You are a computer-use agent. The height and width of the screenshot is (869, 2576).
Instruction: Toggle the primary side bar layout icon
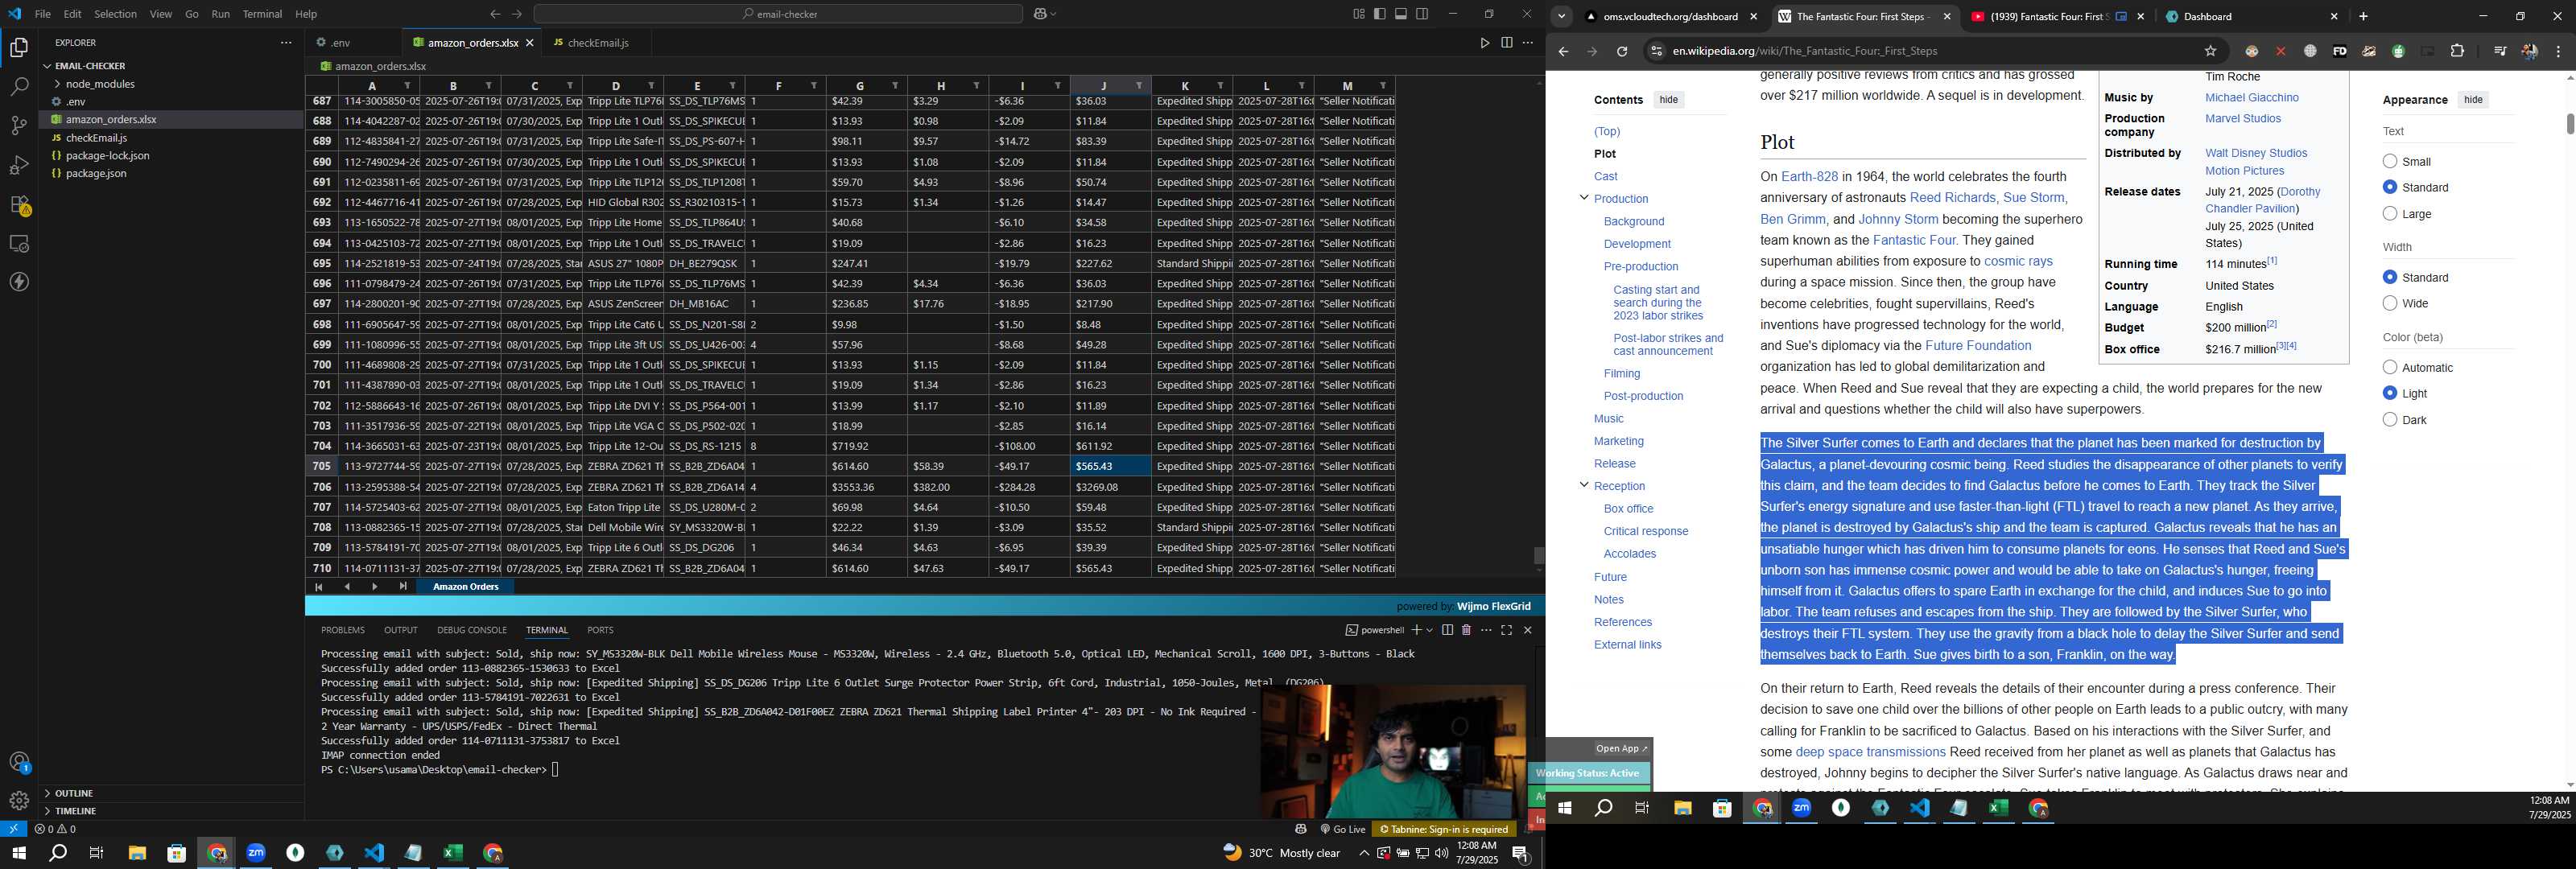pyautogui.click(x=1380, y=14)
